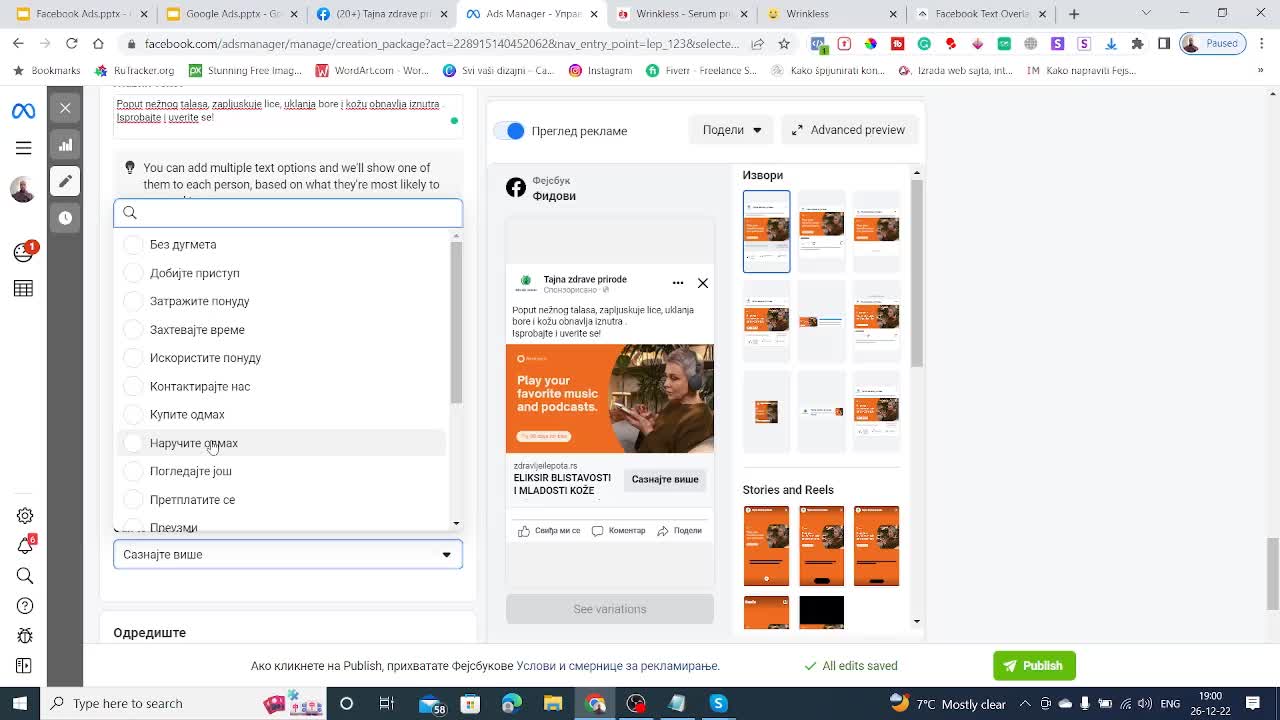
Task: Click the like thumb icon in preview
Action: 524,531
